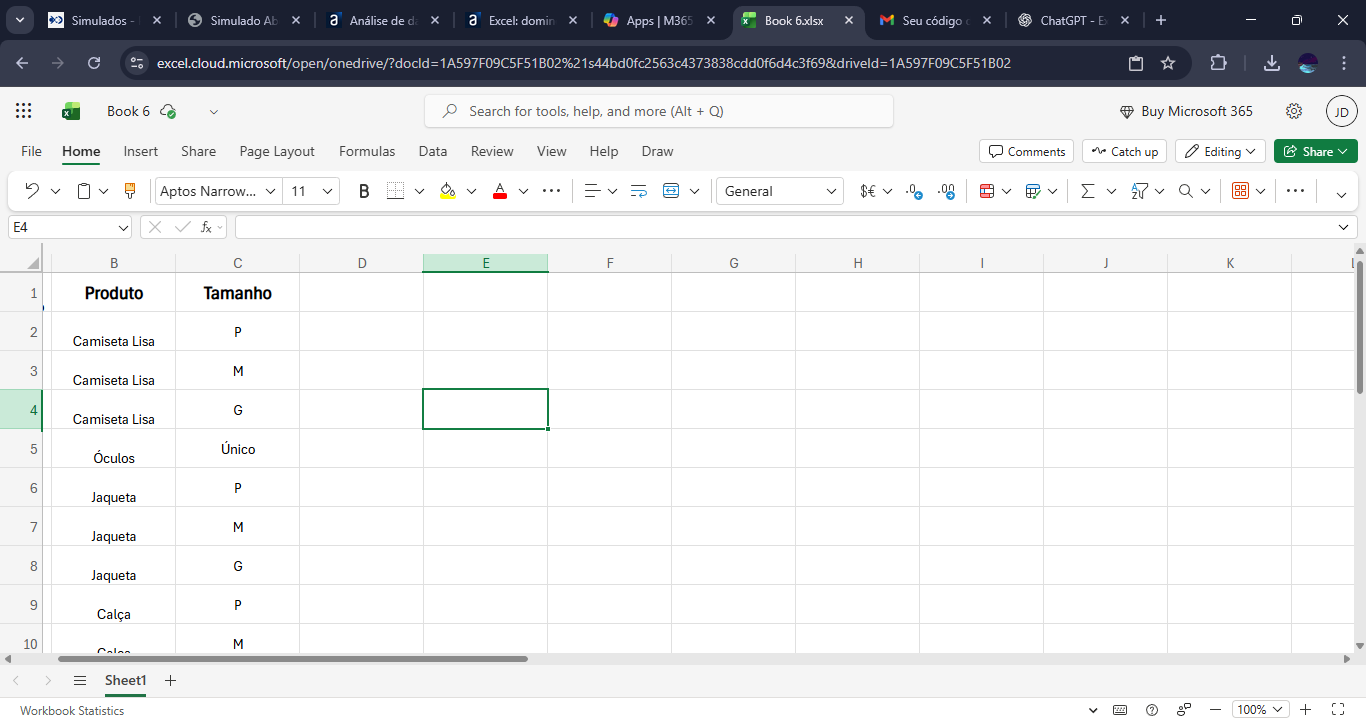Click the Merge cells icon
The image size is (1366, 720).
671,191
